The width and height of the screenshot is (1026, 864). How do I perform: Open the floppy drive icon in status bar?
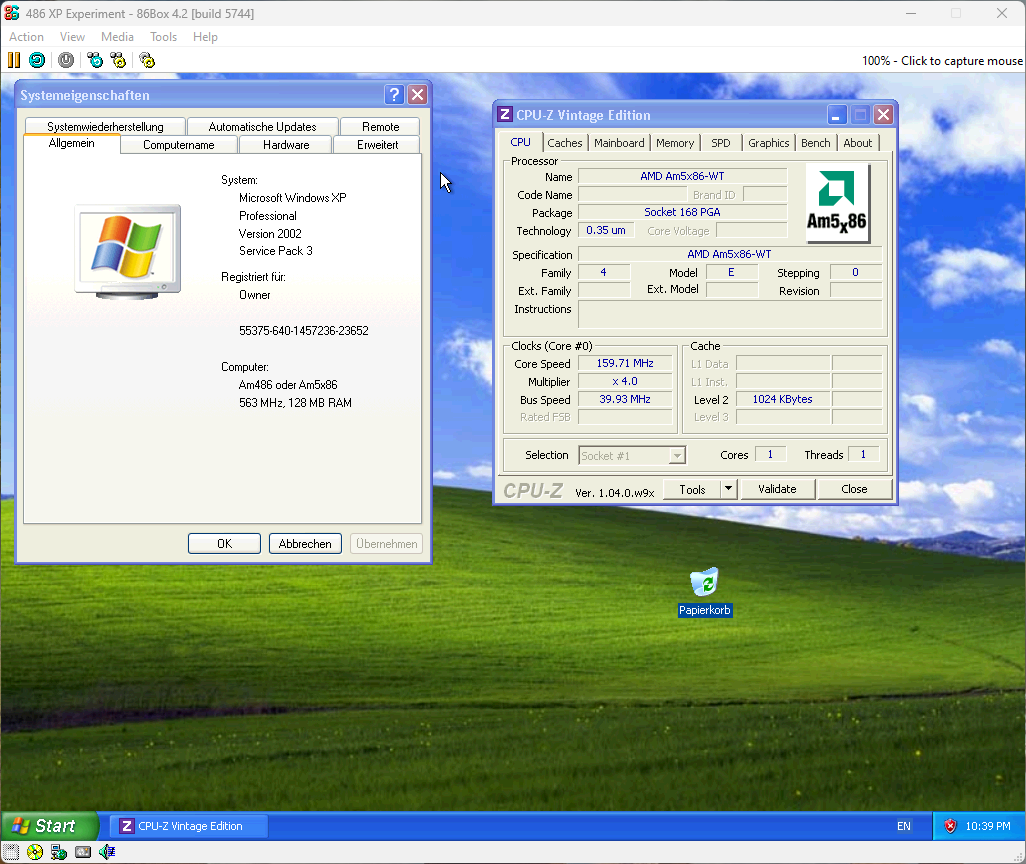pyautogui.click(x=12, y=852)
